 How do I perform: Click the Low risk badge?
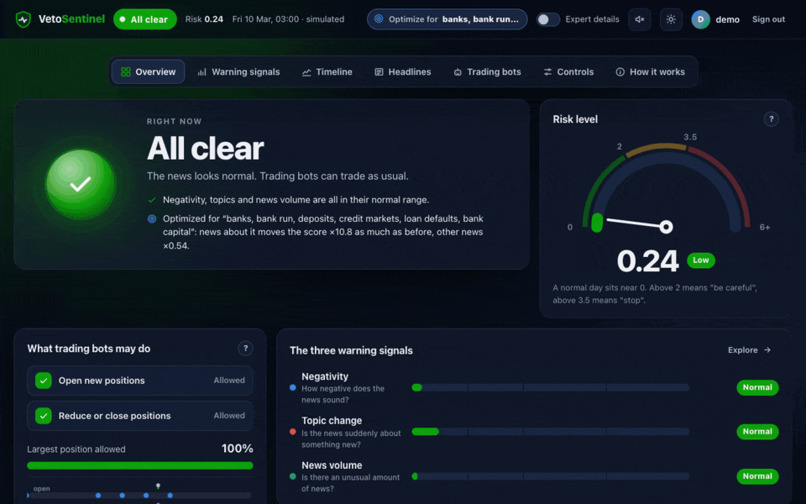click(x=701, y=260)
